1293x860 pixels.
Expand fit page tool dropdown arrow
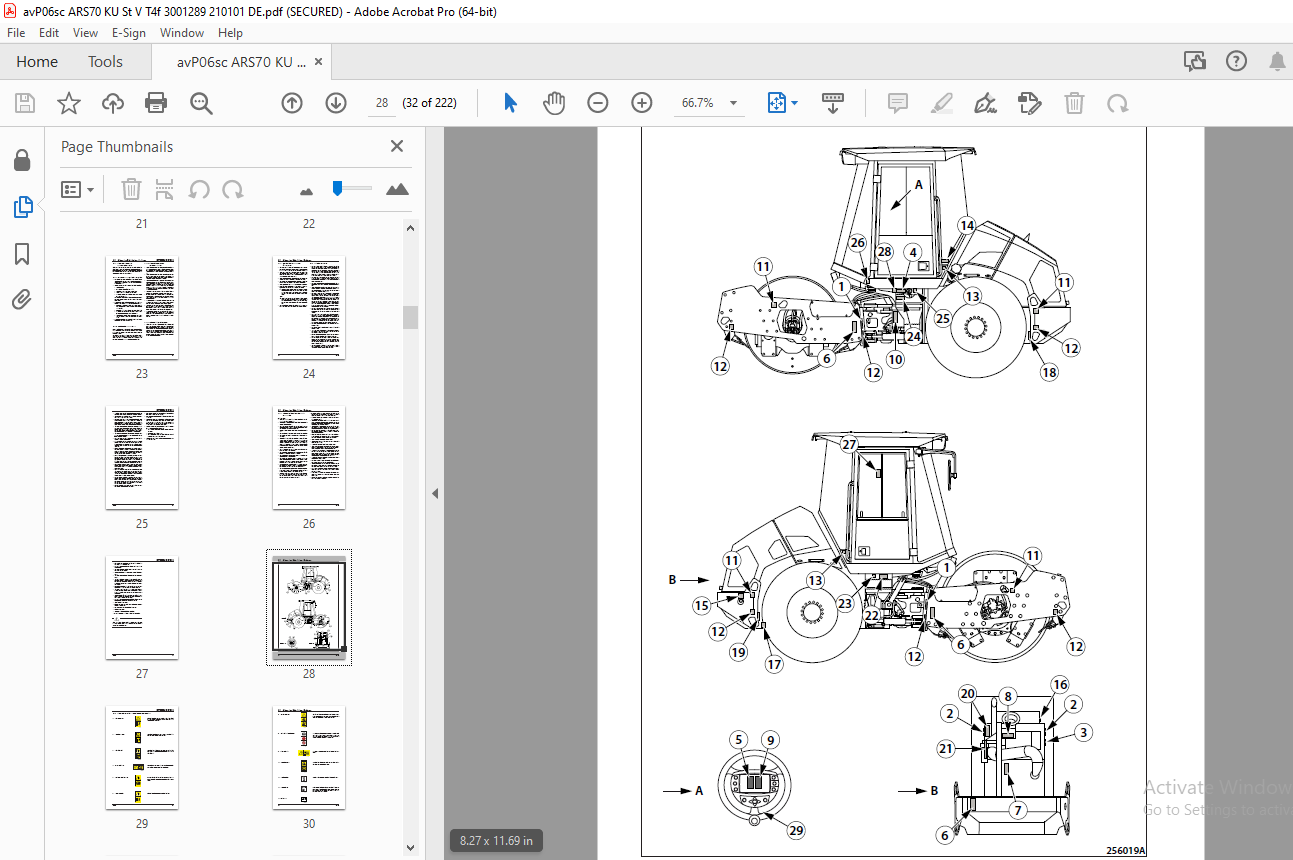pyautogui.click(x=795, y=103)
